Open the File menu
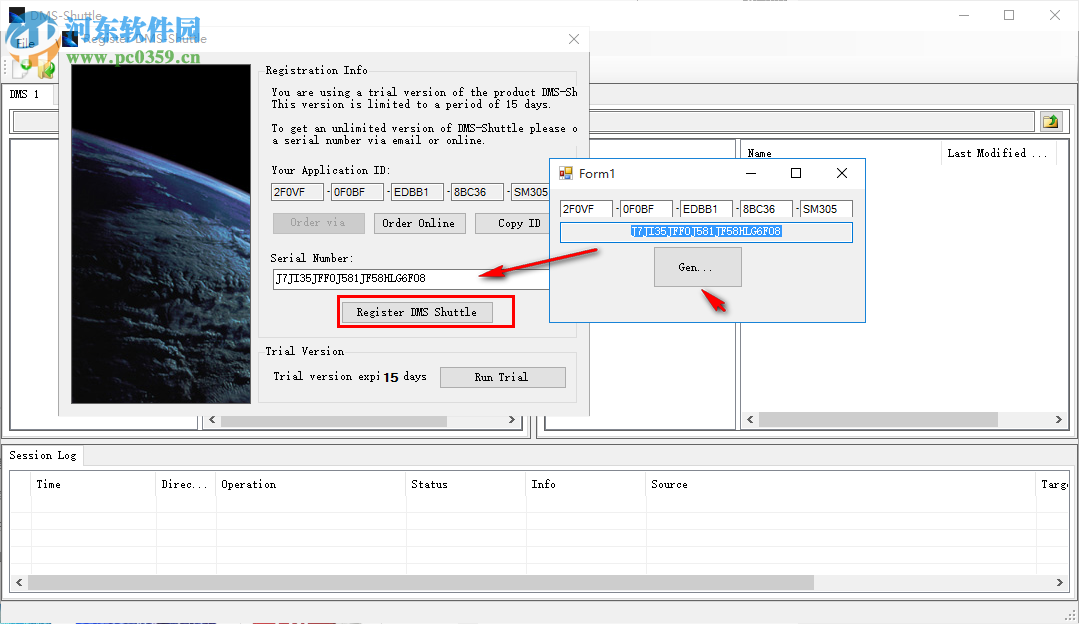Viewport: 1079px width, 624px height. pos(23,42)
